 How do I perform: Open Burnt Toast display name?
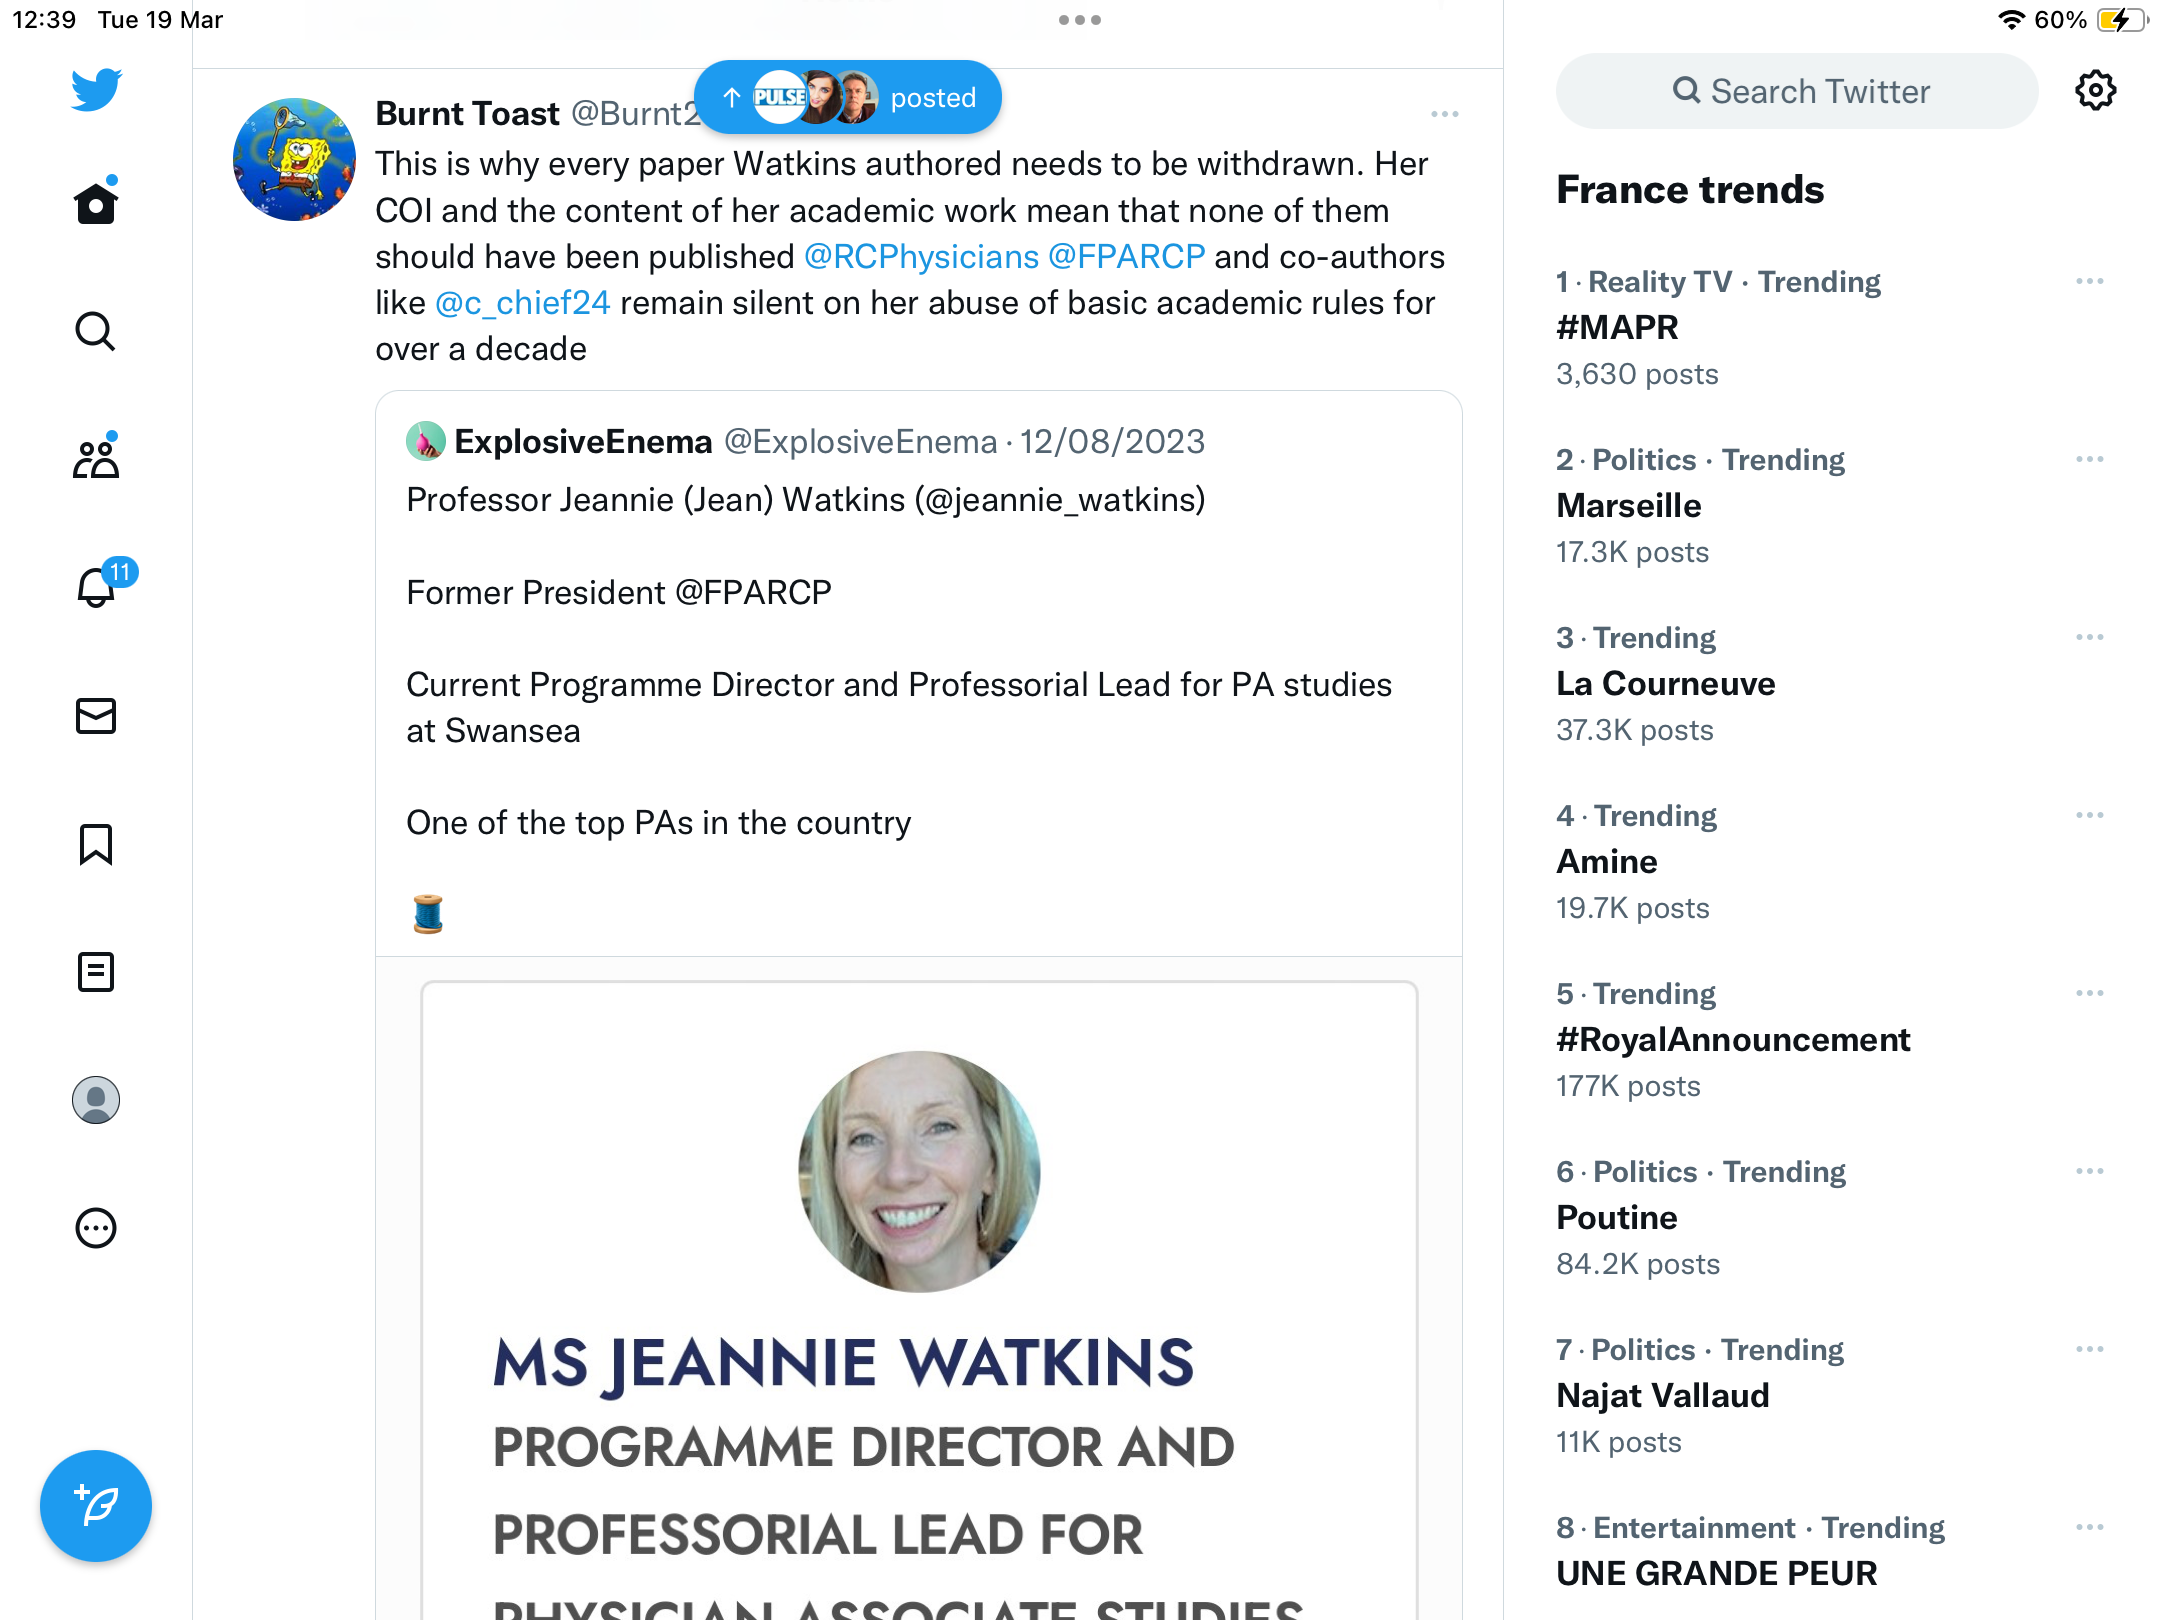coord(467,114)
